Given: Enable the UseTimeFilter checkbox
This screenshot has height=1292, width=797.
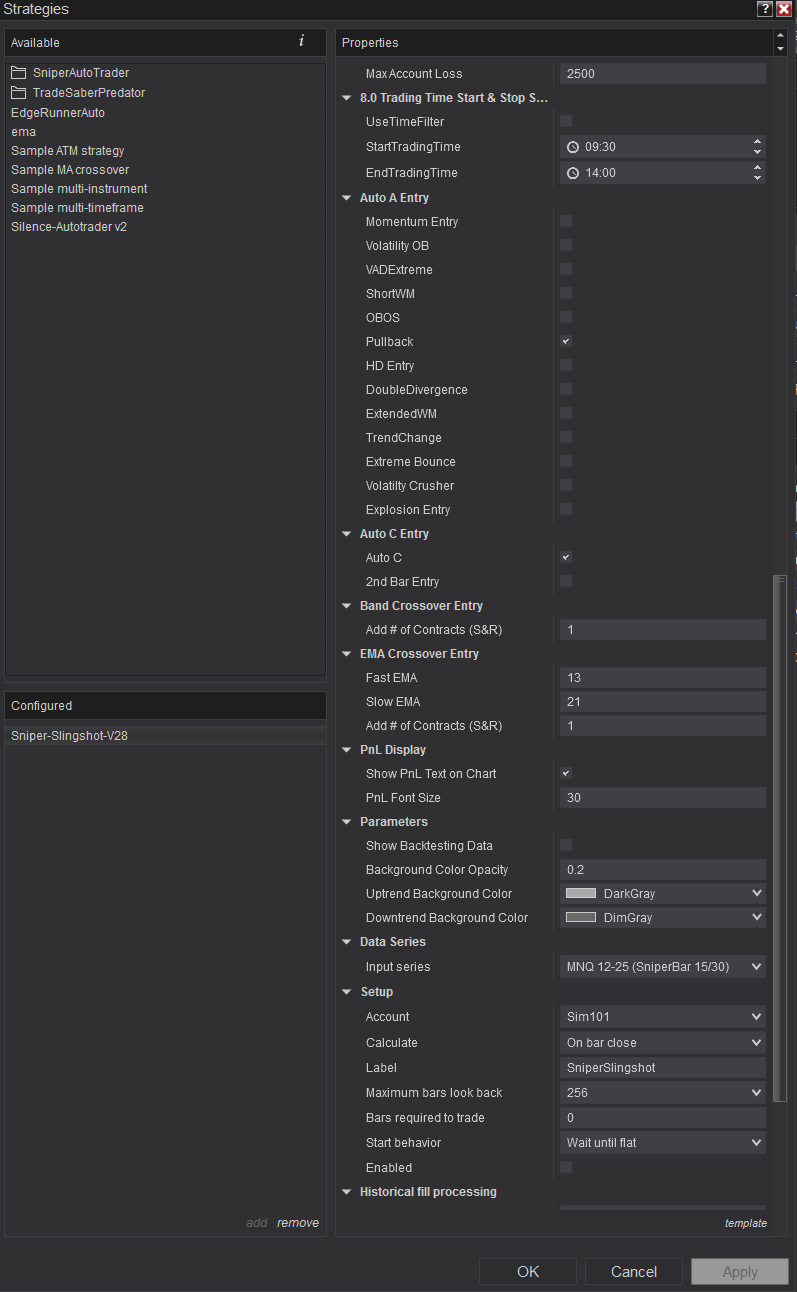Looking at the screenshot, I should coord(566,121).
